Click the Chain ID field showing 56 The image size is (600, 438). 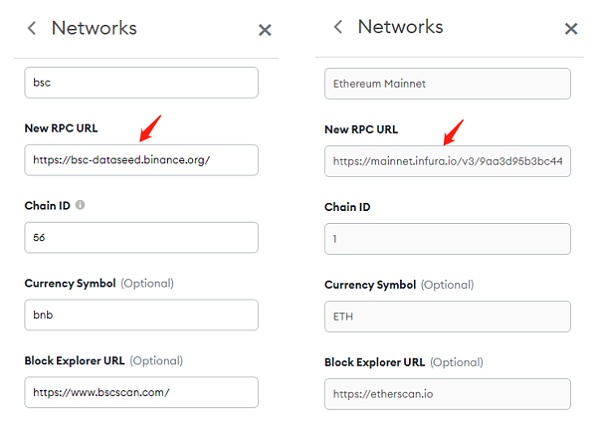141,238
